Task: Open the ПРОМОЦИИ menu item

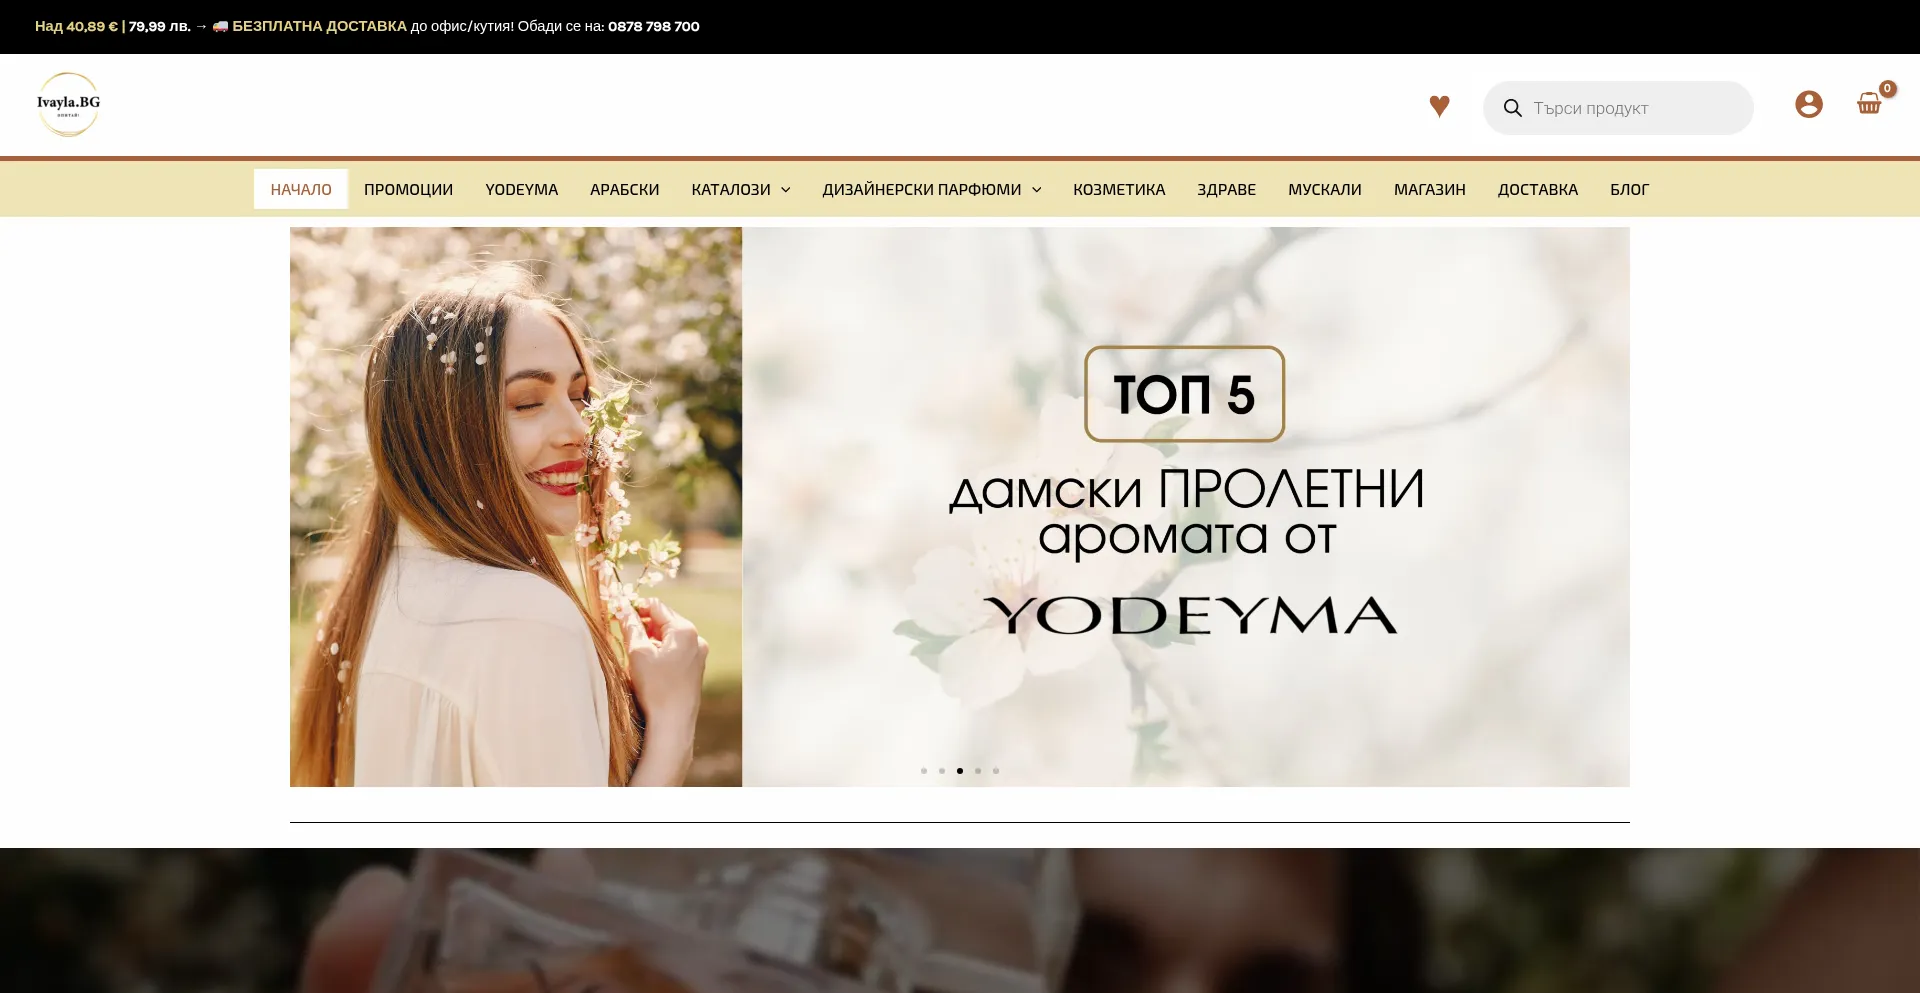Action: pos(408,189)
